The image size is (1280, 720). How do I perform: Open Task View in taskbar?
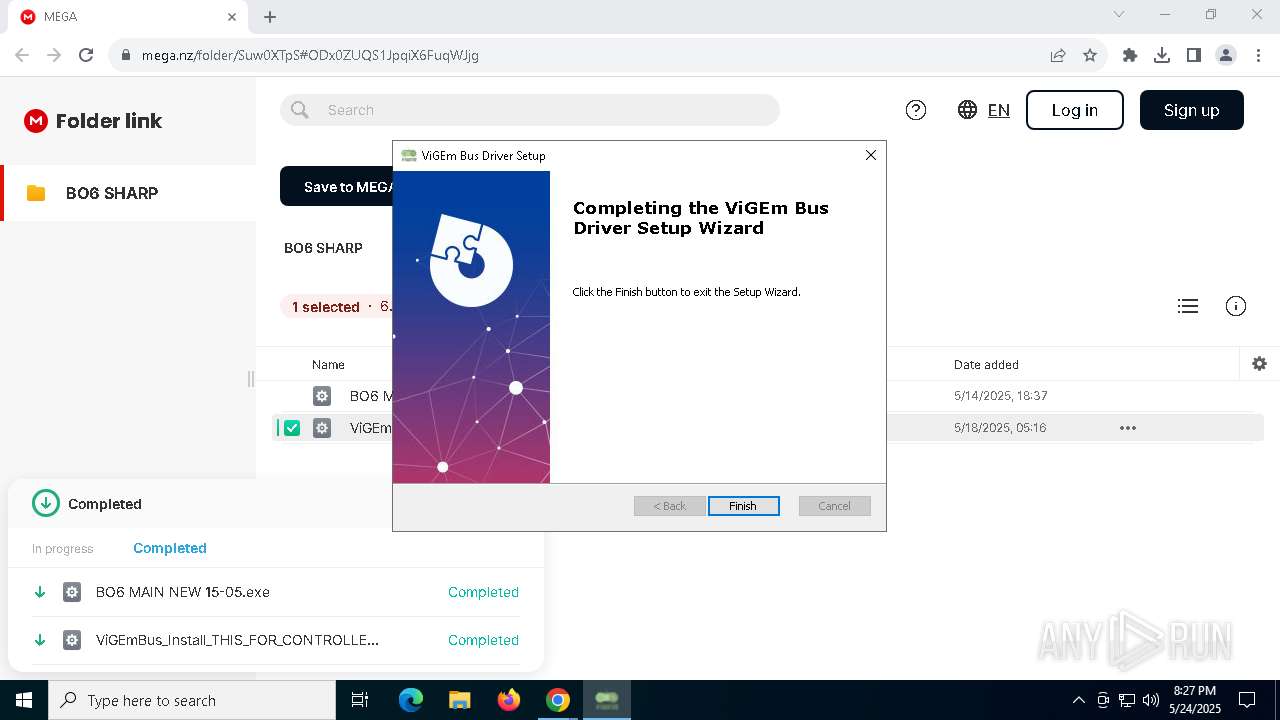(x=360, y=700)
